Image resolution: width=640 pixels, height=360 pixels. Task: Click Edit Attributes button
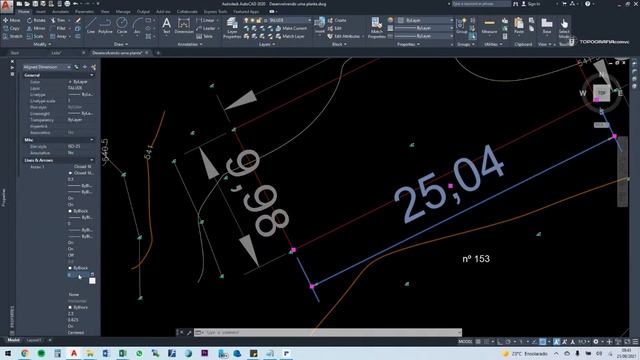tap(344, 36)
